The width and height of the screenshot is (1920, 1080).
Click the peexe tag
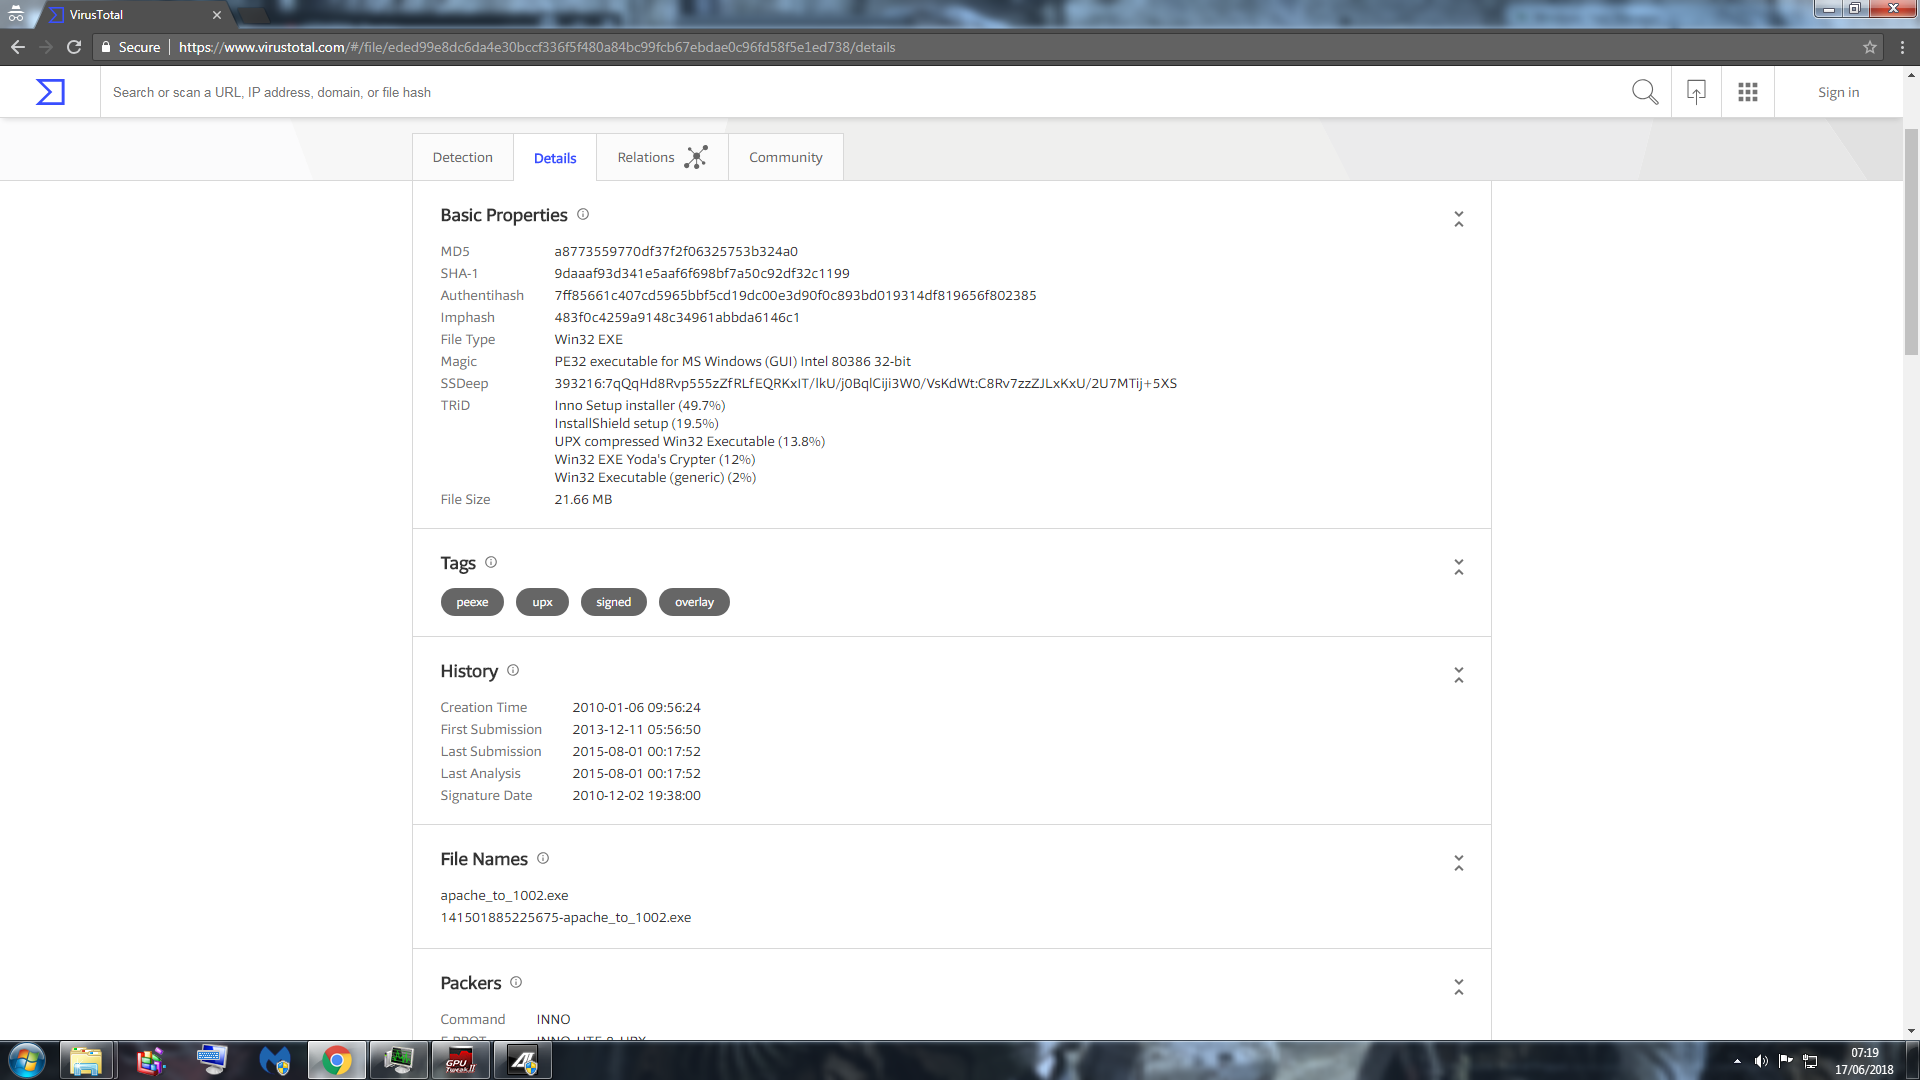coord(472,602)
